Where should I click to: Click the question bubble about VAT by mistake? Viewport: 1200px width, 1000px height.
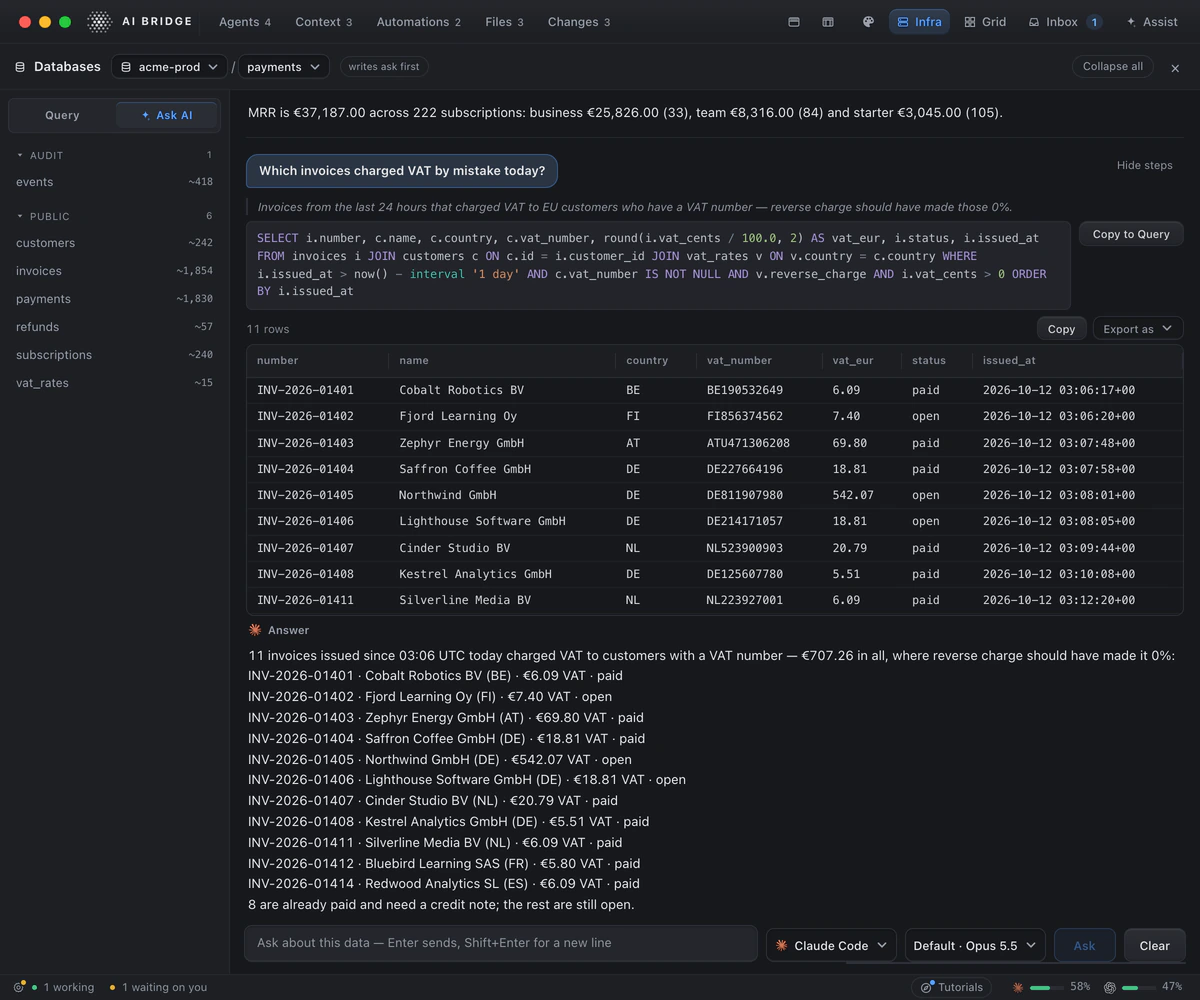click(402, 171)
